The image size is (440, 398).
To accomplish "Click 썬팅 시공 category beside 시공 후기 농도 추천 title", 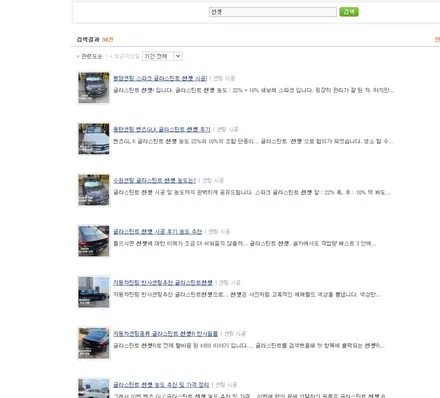I will click(x=219, y=231).
